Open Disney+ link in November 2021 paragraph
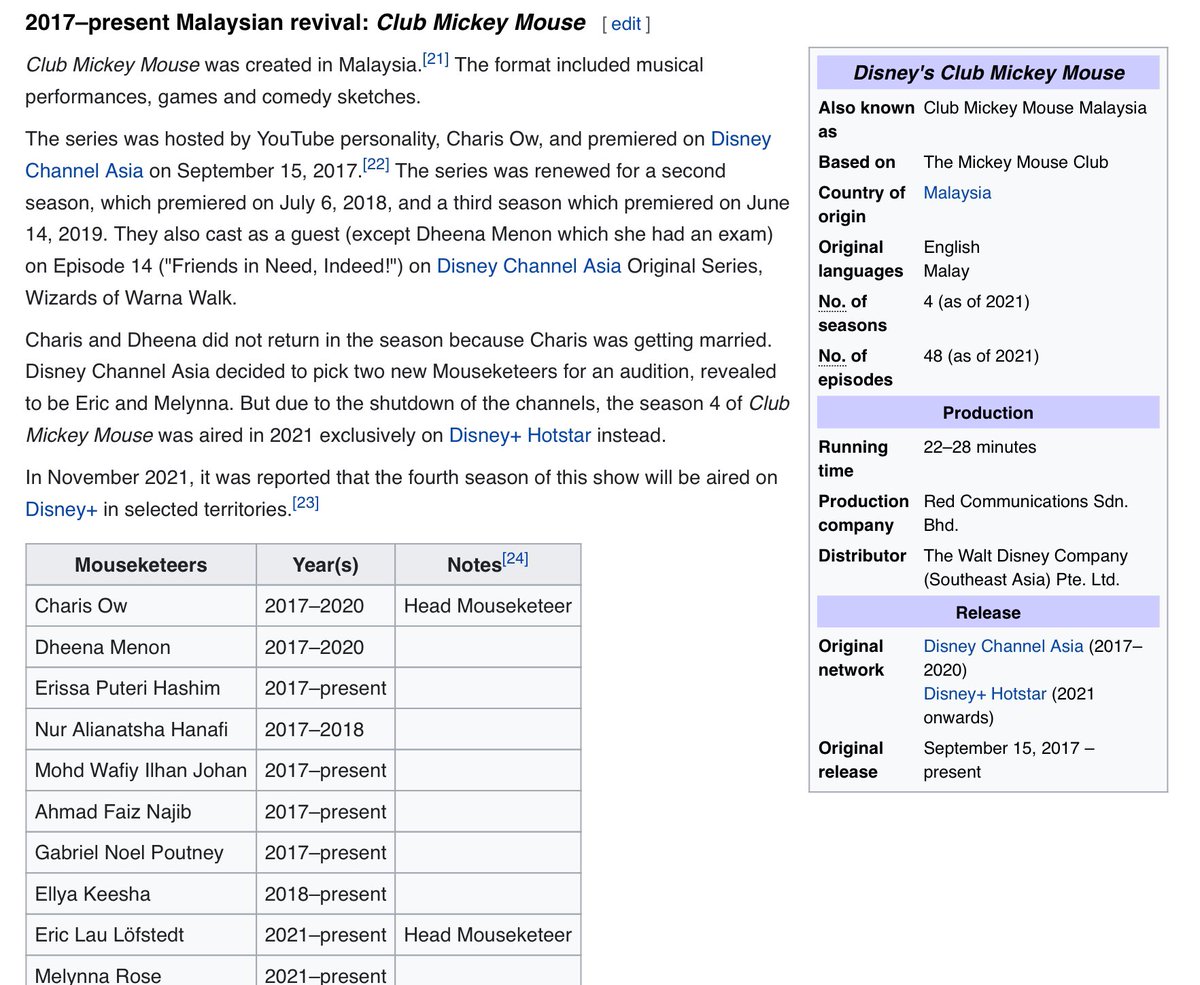The width and height of the screenshot is (1200, 985). 61,509
